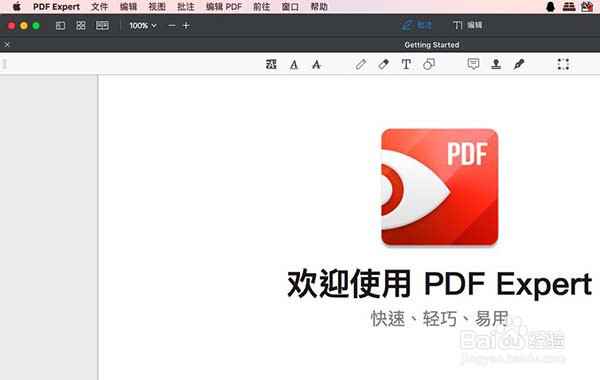Select the text box T tool
This screenshot has height=380, width=600.
pos(406,64)
